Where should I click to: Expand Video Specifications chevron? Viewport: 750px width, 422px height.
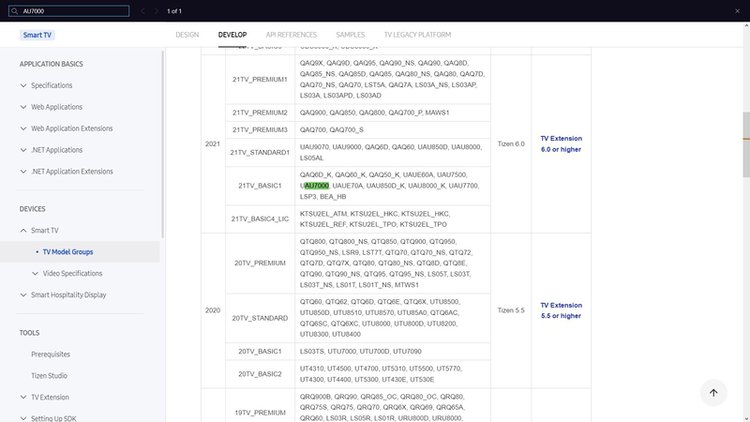tap(35, 274)
